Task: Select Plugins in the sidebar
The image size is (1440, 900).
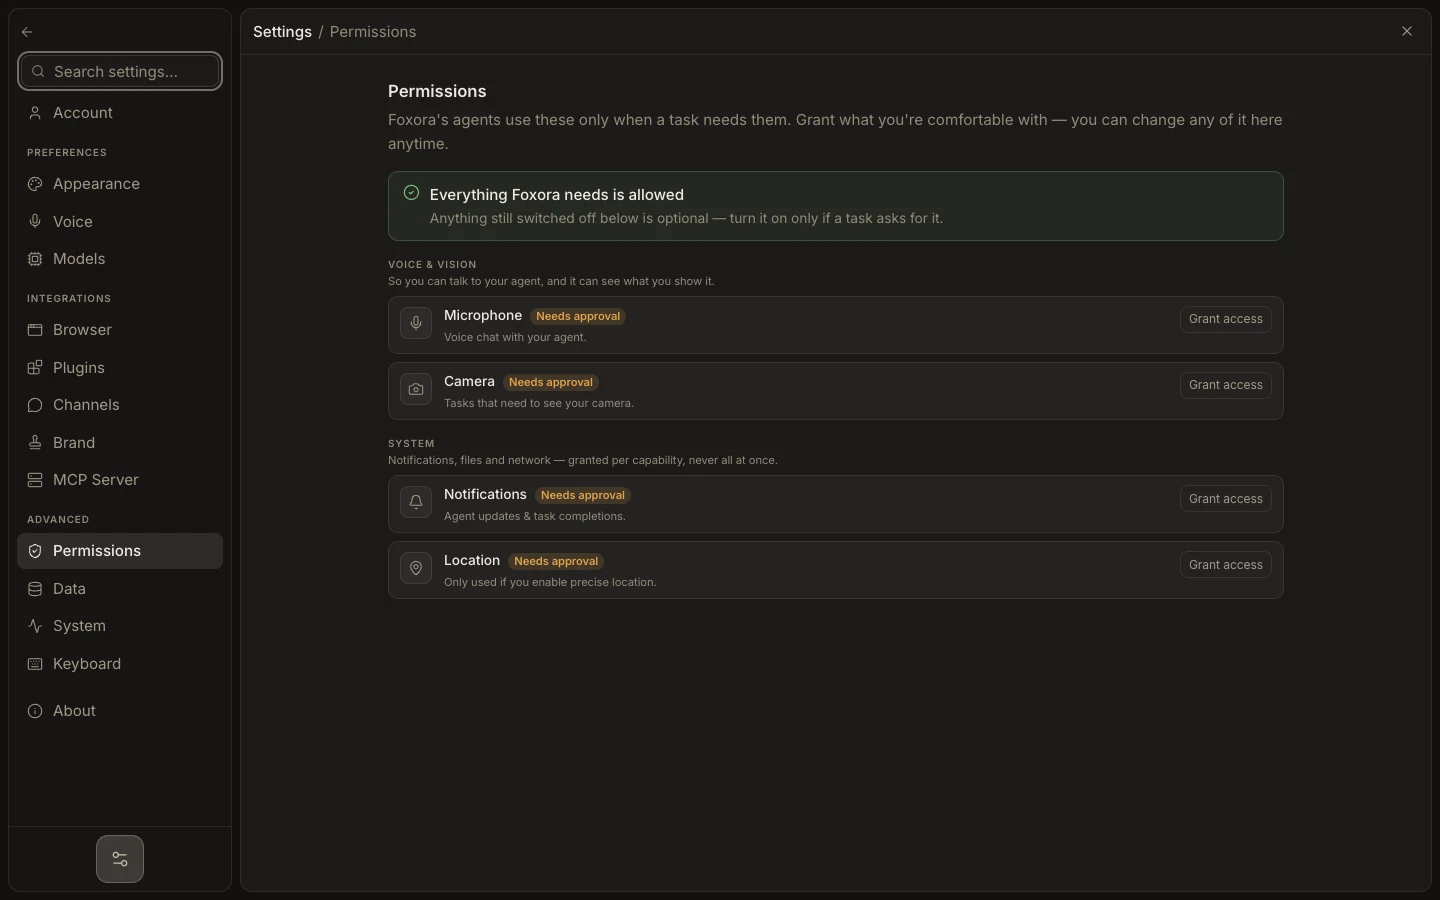Action: pyautogui.click(x=120, y=368)
